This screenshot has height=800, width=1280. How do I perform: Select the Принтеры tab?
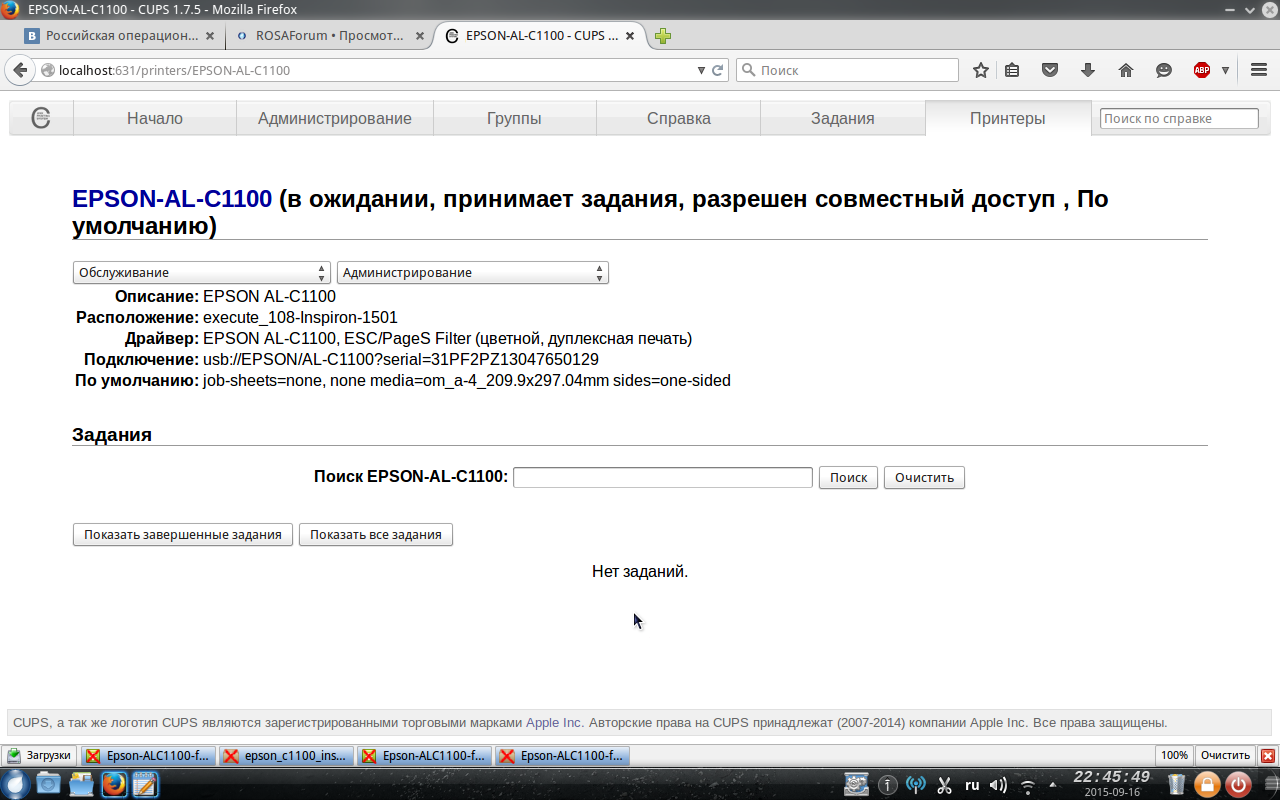coord(1008,118)
